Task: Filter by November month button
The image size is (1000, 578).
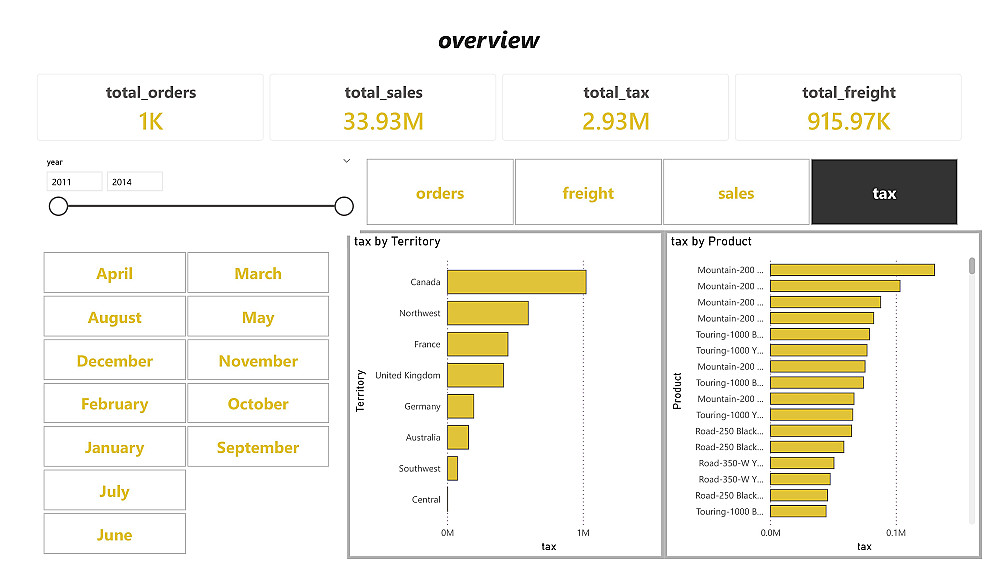Action: pos(258,360)
